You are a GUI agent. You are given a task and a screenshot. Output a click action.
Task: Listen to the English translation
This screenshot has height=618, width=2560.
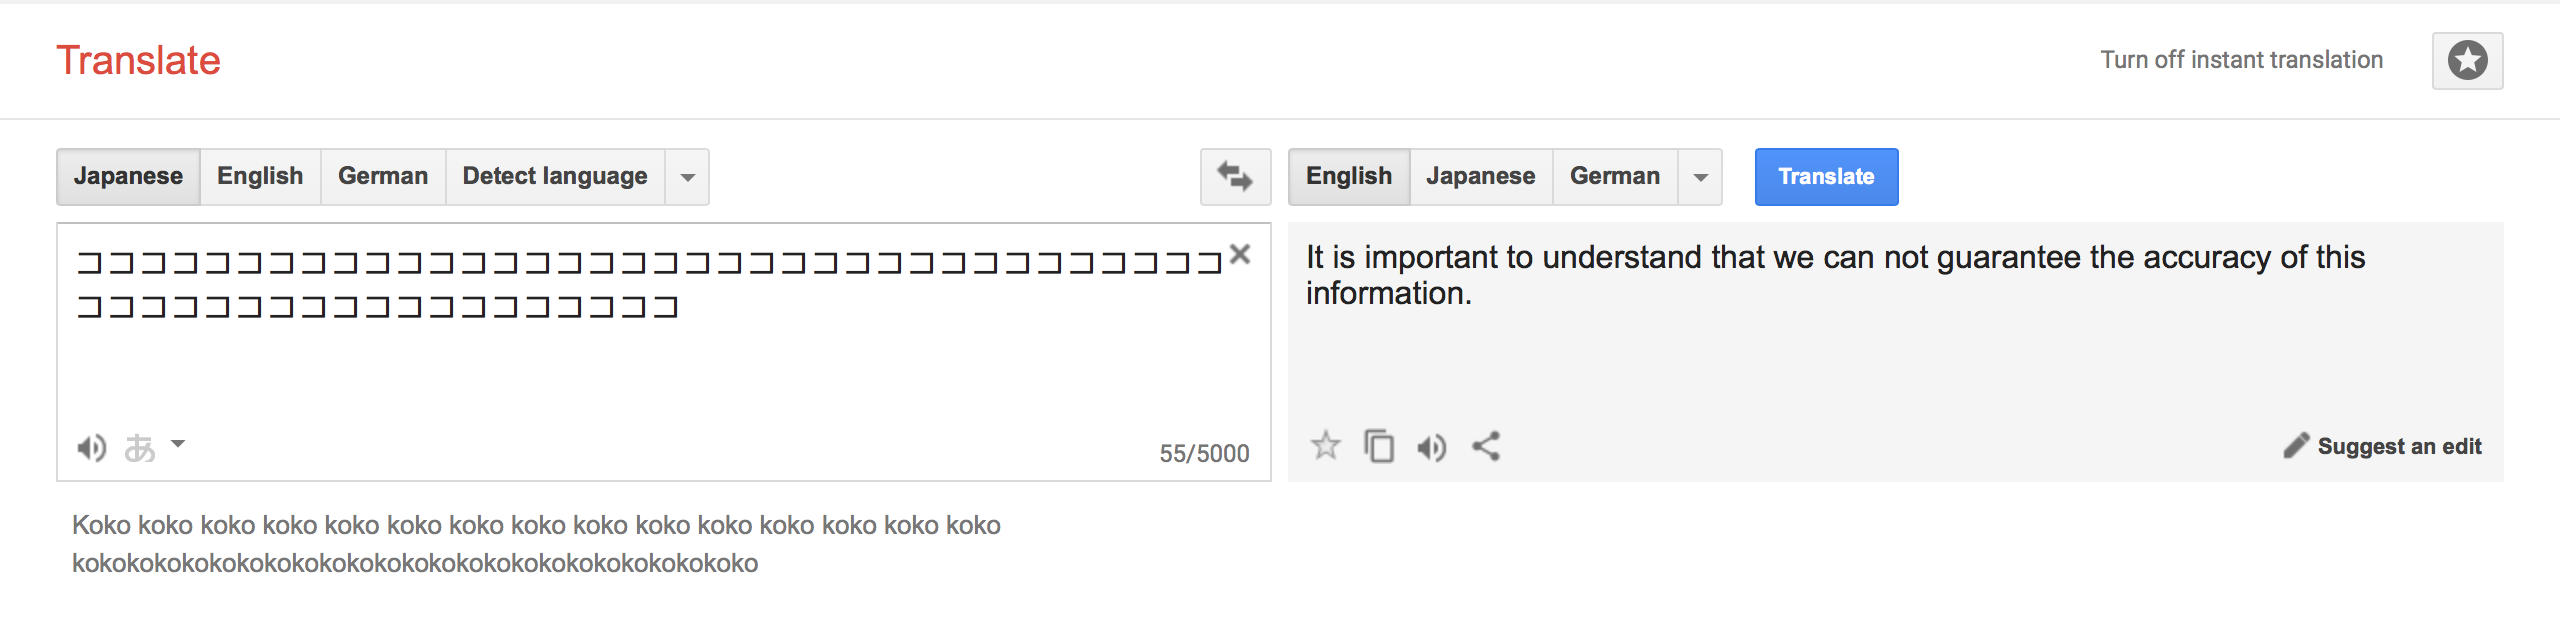click(x=1432, y=447)
